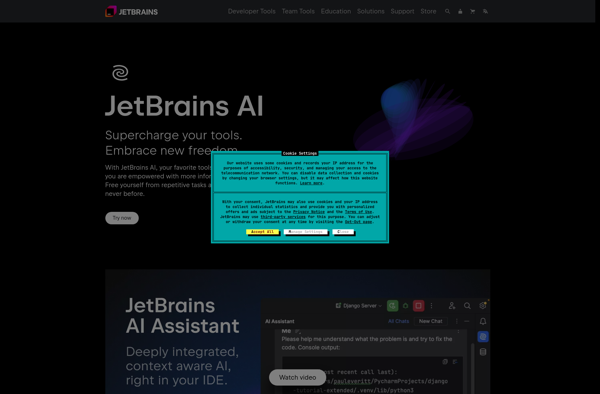The image size is (600, 394).
Task: Click Accept All in Cookie Settings
Action: pos(262,232)
